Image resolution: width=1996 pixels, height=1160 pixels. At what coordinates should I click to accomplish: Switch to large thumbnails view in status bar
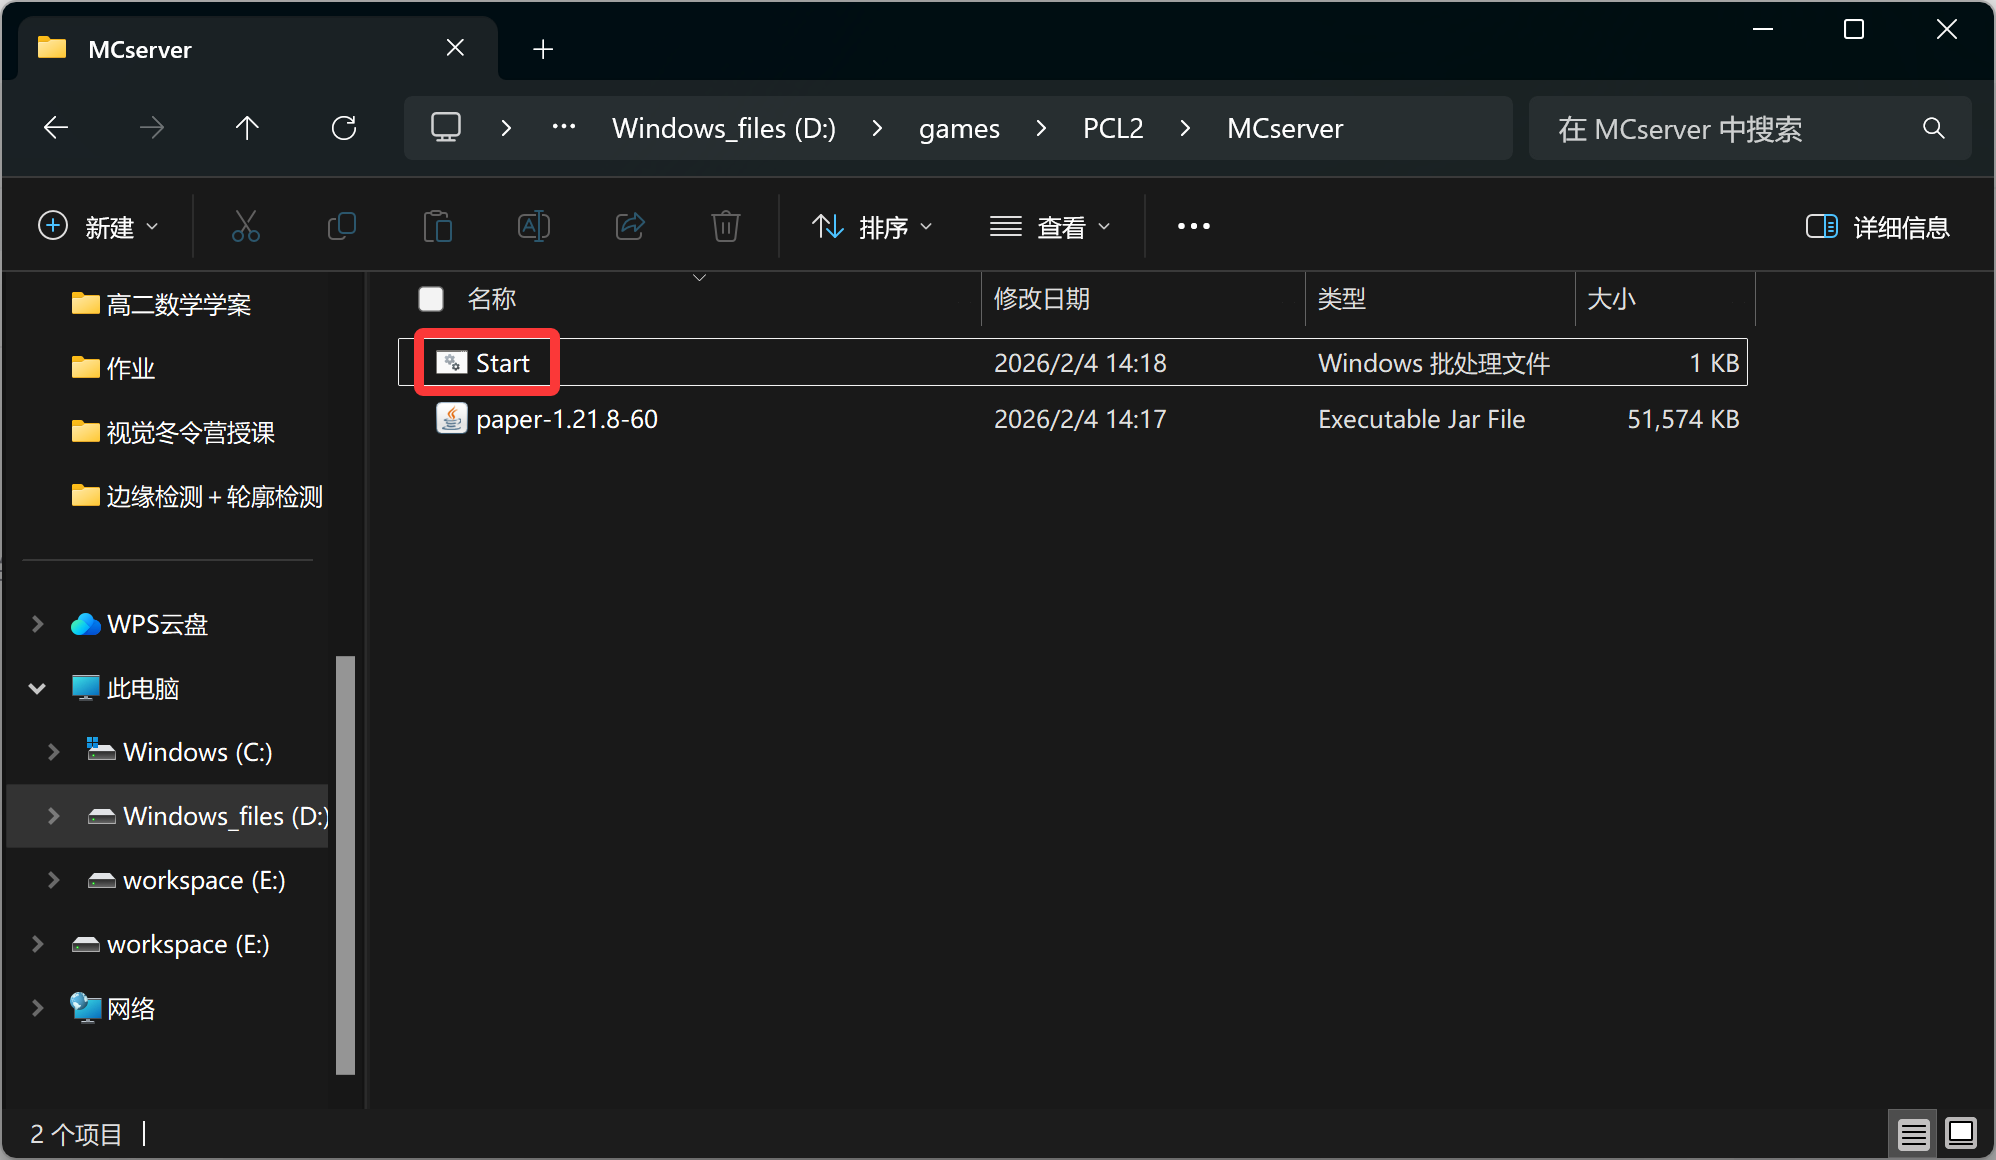[1960, 1133]
